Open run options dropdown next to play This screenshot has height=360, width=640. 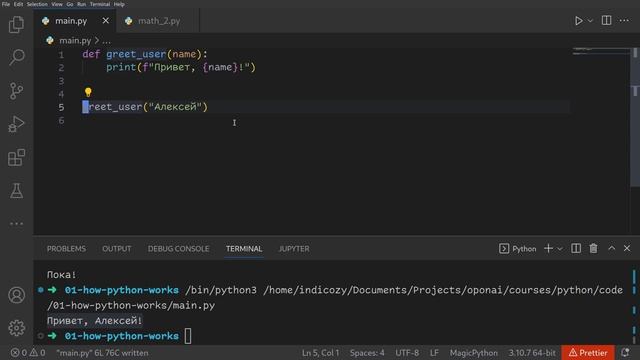coord(590,21)
